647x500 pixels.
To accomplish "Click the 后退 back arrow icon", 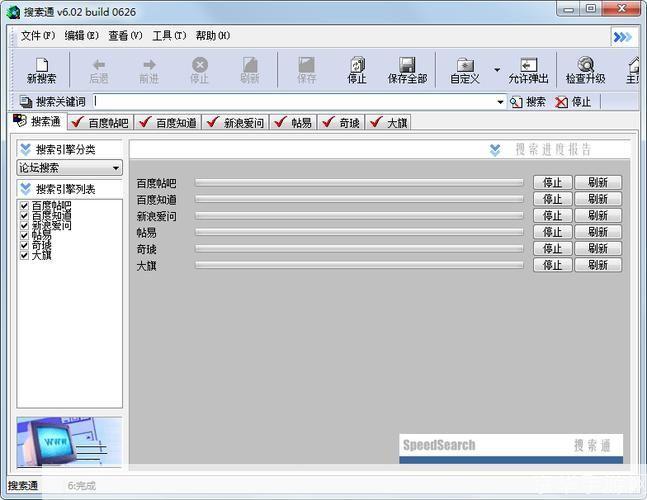I will pyautogui.click(x=99, y=65).
